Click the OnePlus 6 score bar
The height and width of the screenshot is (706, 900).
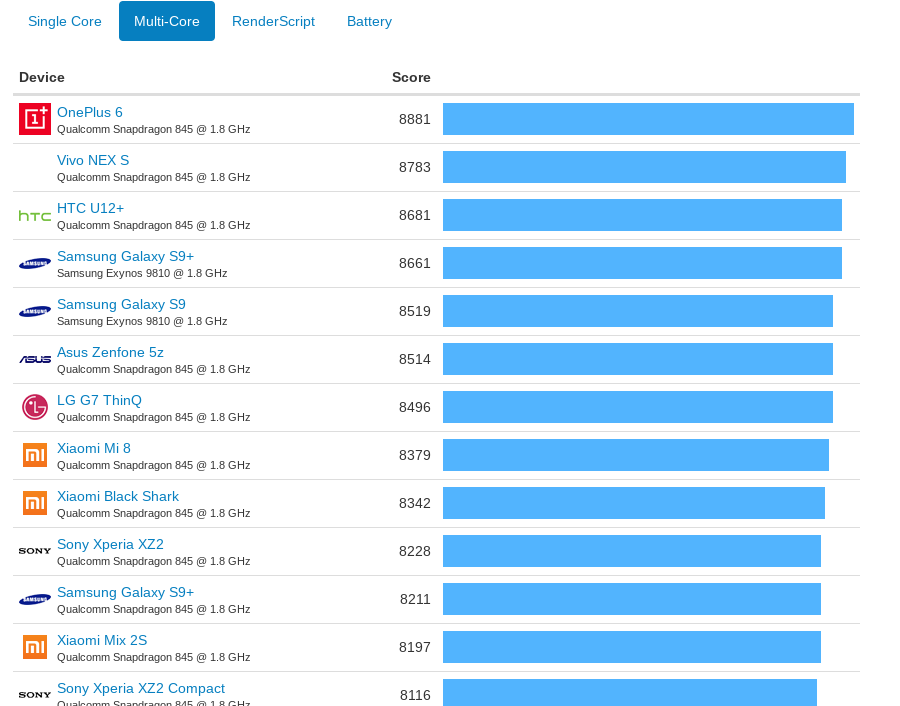coord(649,119)
